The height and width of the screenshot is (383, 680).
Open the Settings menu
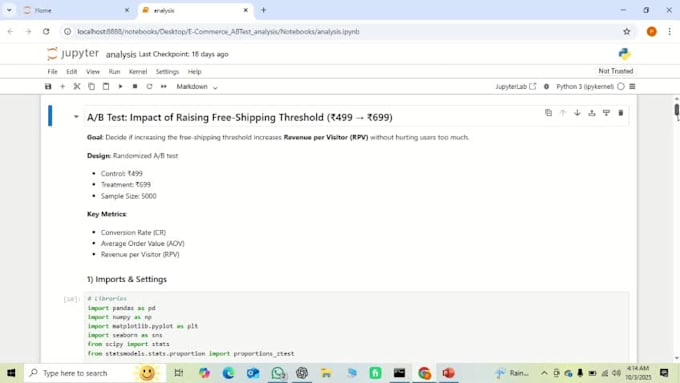point(167,72)
